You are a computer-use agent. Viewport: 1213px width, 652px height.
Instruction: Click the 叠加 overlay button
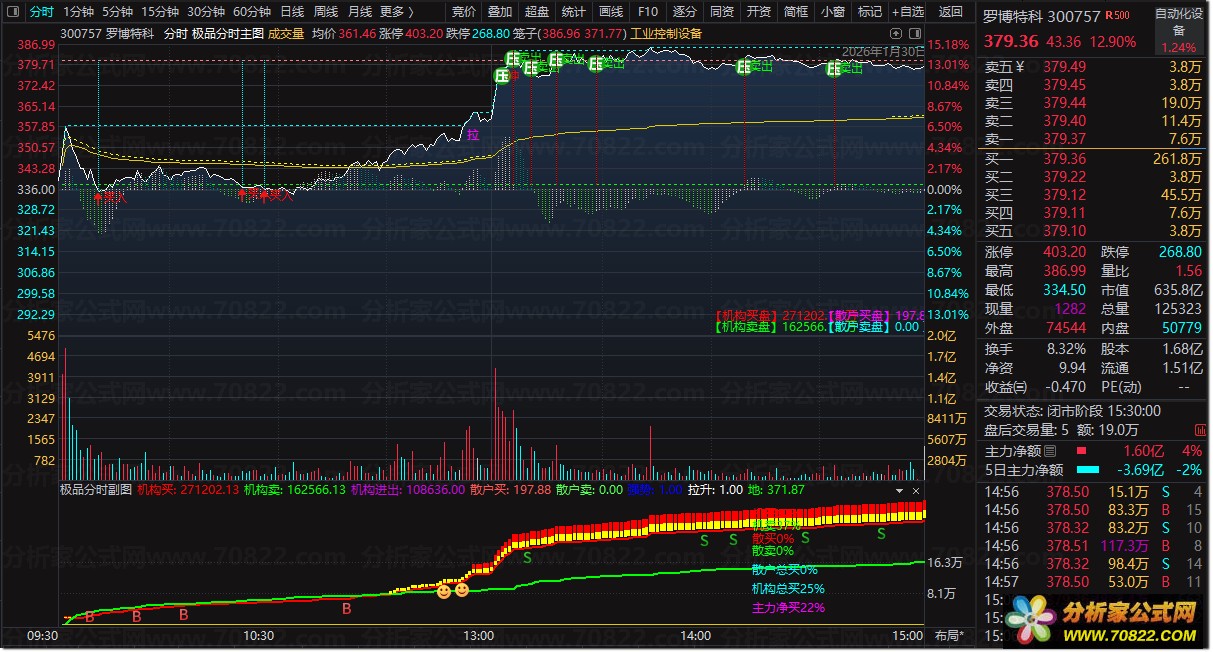click(x=500, y=12)
